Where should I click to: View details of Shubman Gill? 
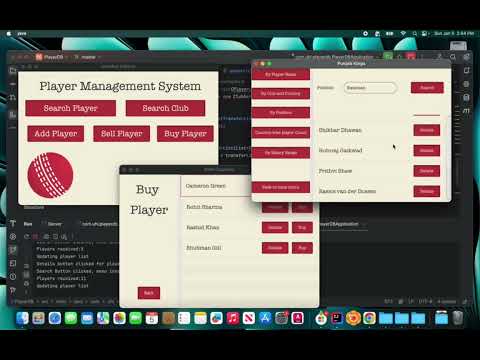click(x=275, y=248)
